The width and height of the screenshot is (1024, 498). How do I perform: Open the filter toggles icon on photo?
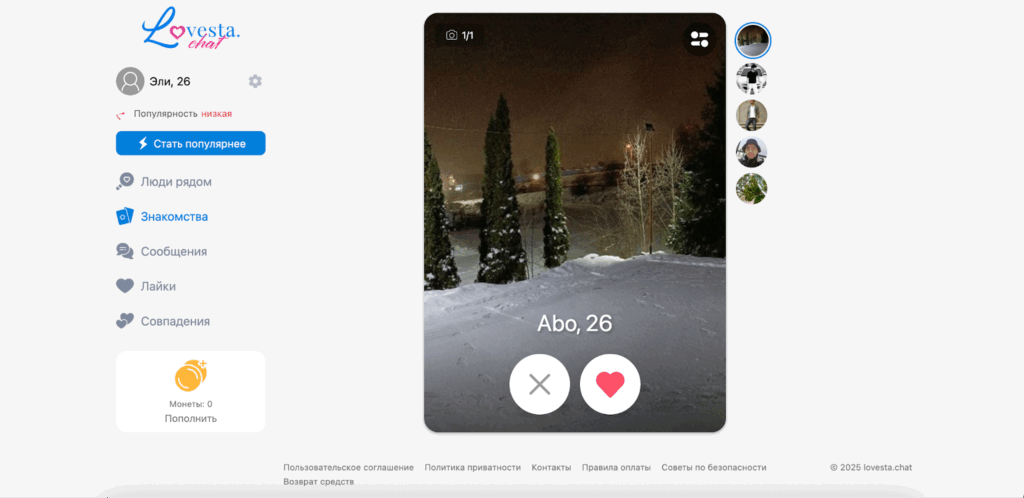coord(699,39)
